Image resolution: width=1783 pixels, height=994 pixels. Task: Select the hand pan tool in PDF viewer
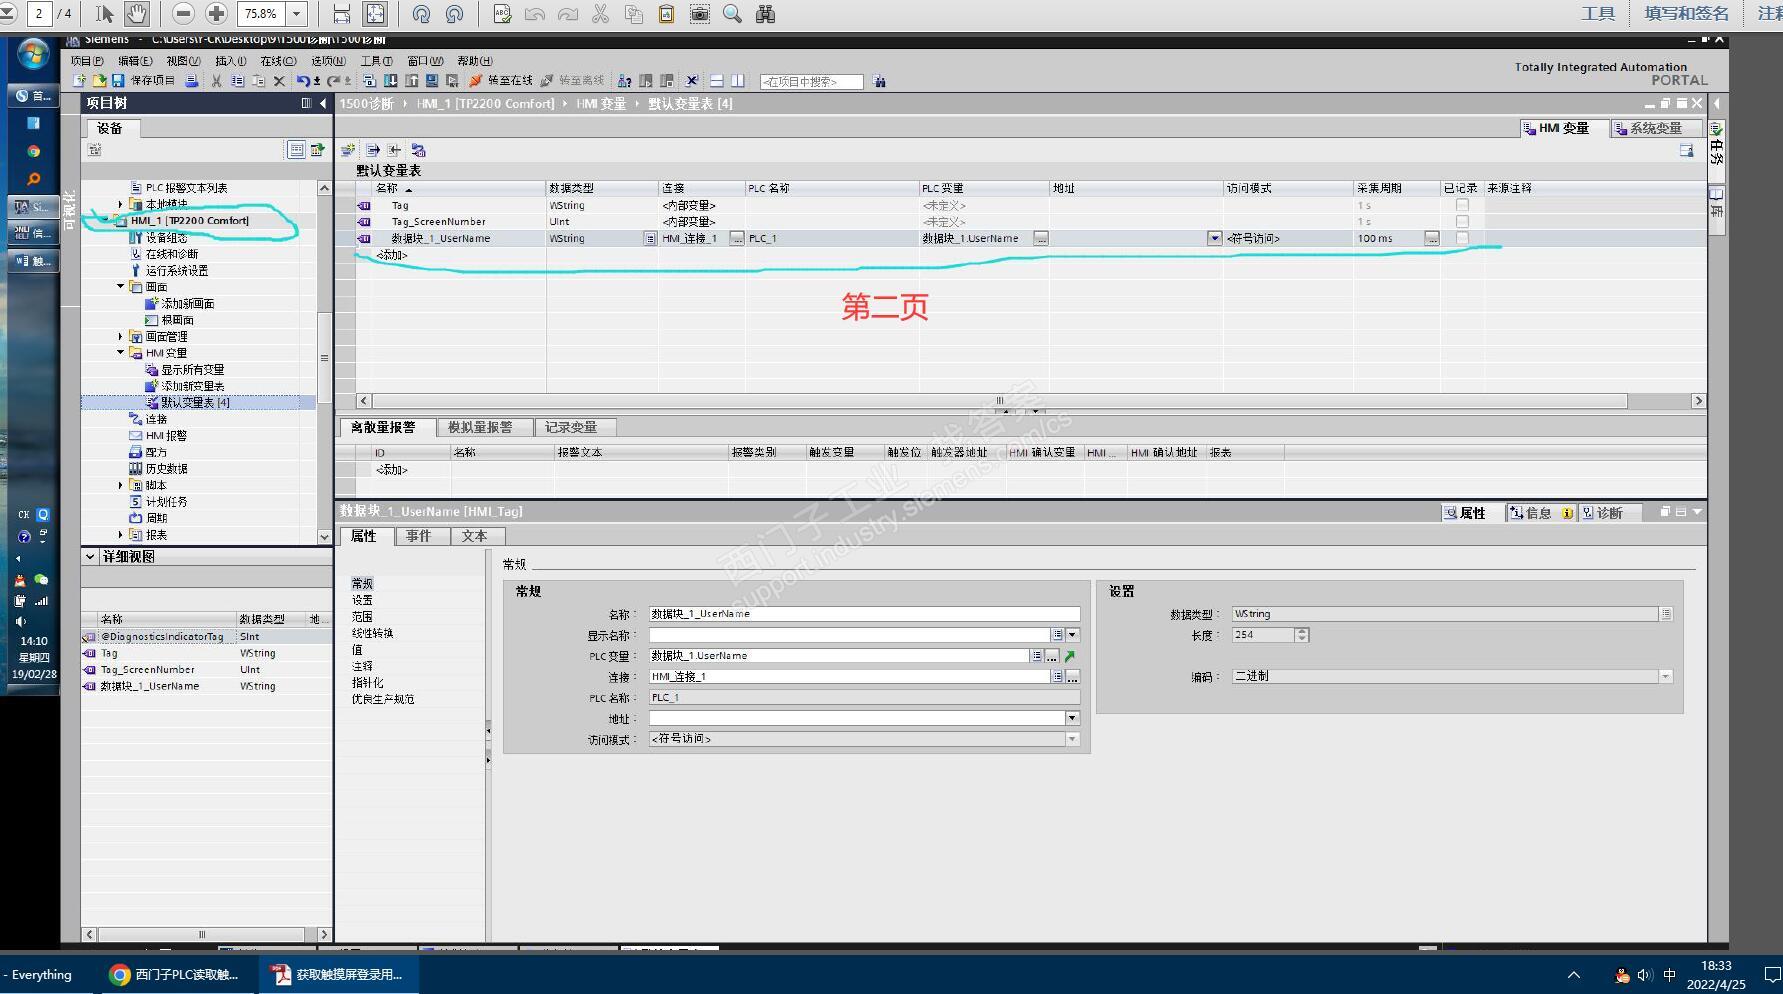click(137, 14)
